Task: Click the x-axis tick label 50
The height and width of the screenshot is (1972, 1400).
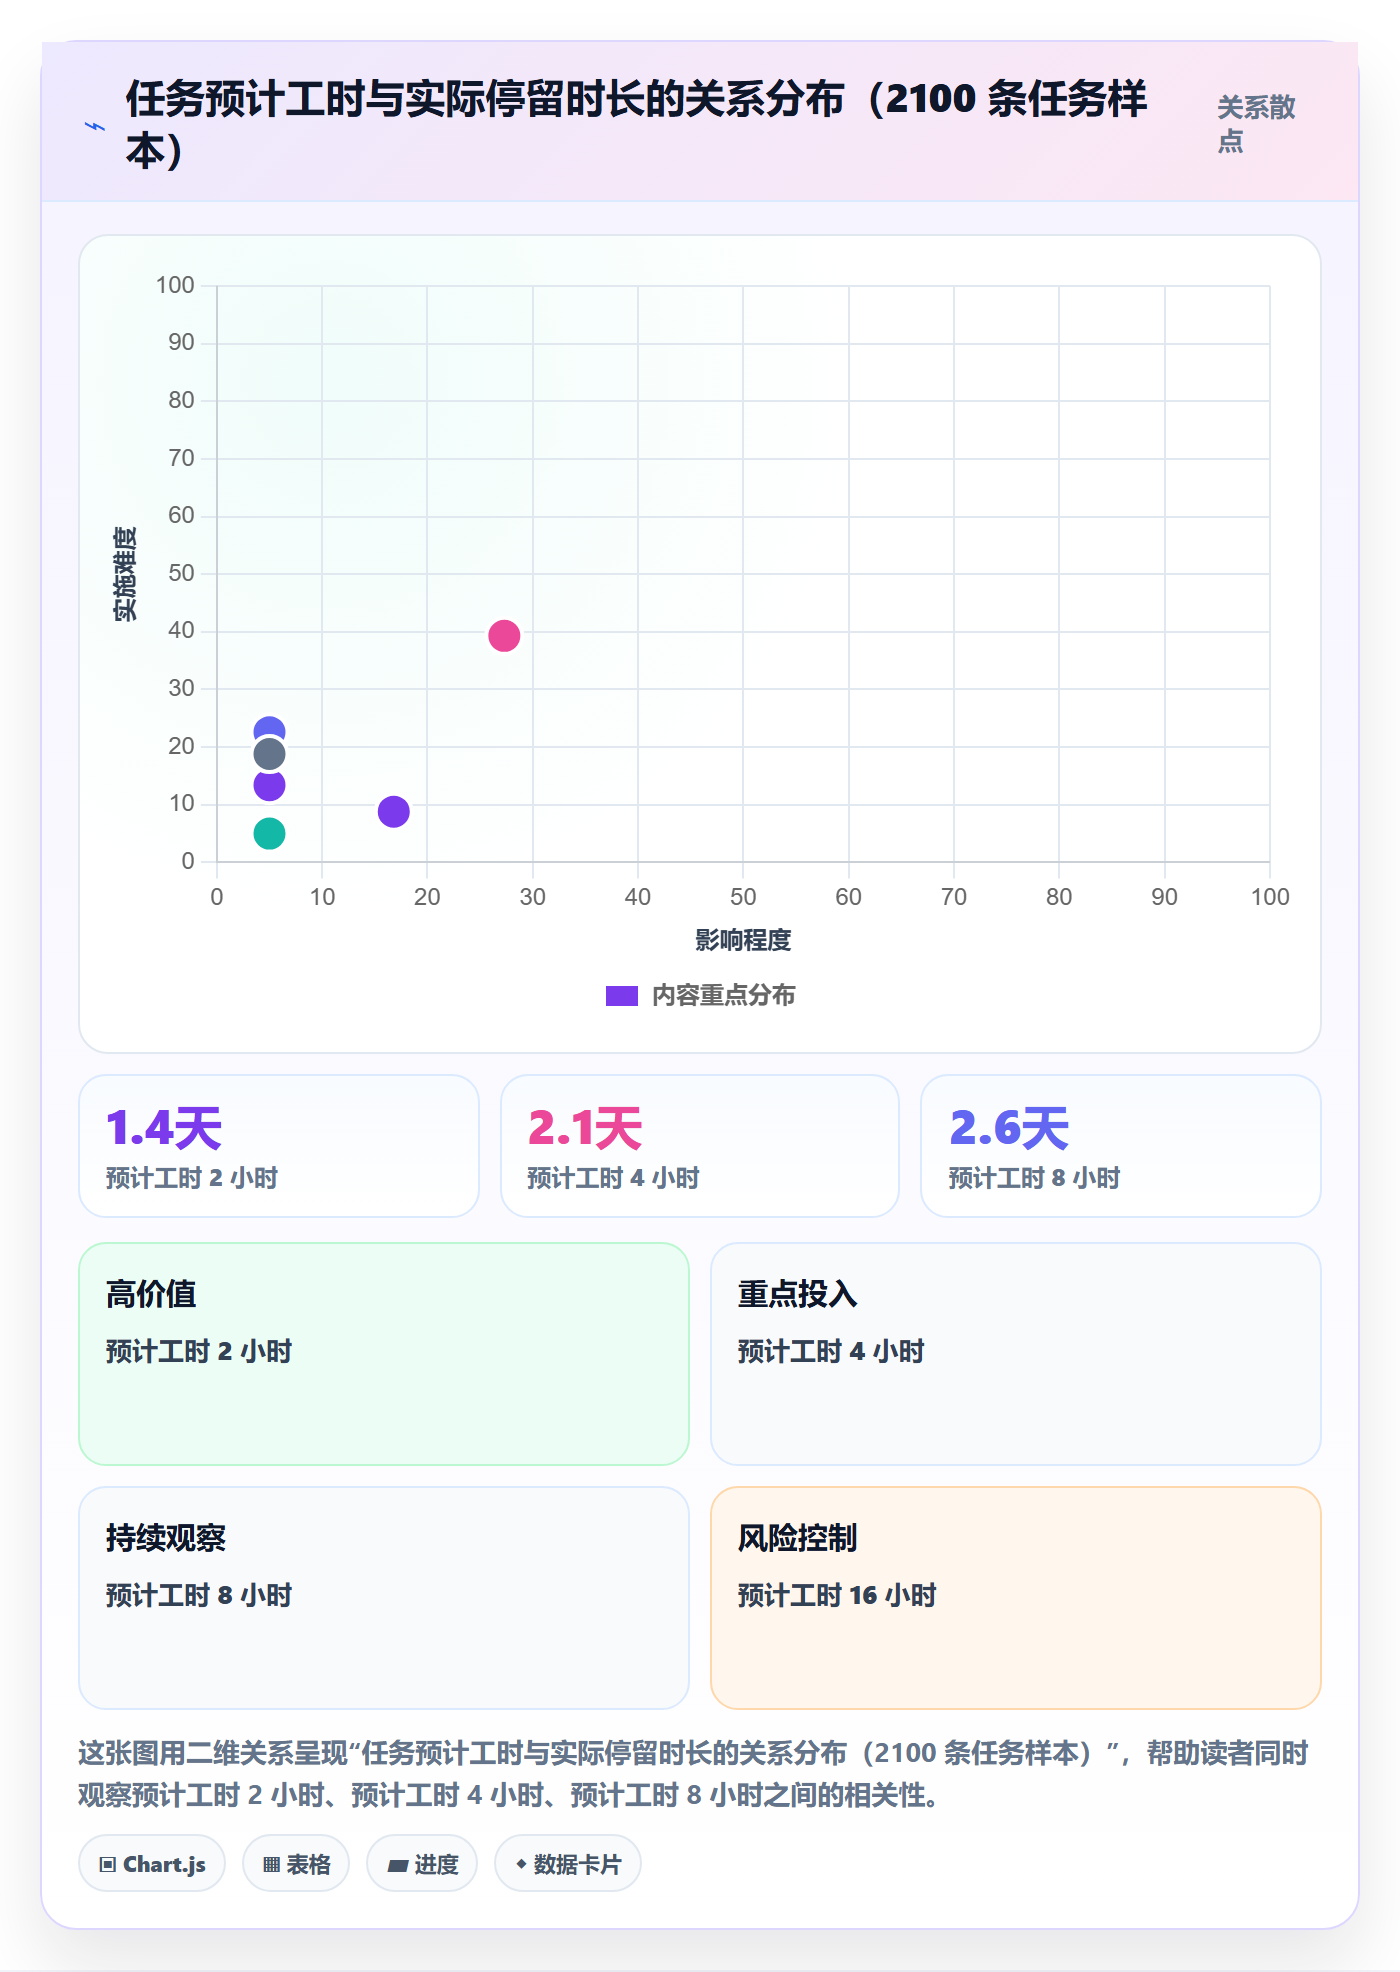Action: tap(743, 897)
